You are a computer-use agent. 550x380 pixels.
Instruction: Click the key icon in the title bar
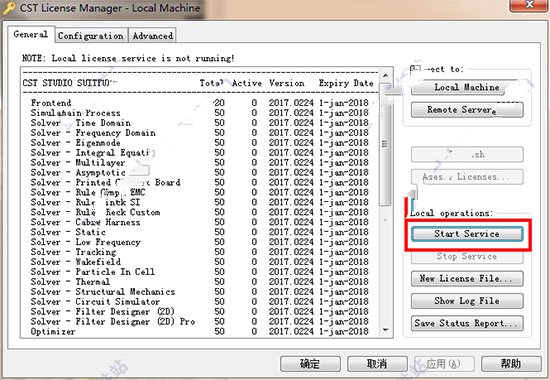[x=8, y=8]
